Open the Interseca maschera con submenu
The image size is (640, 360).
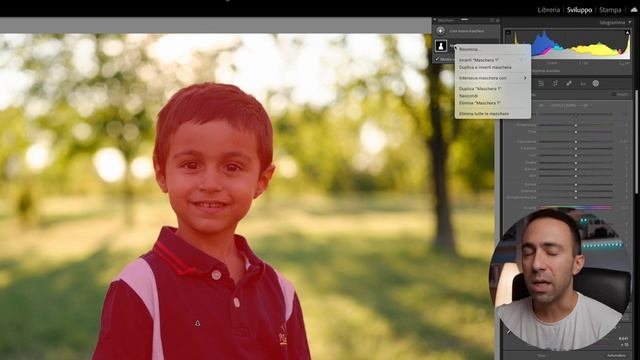pyautogui.click(x=493, y=78)
